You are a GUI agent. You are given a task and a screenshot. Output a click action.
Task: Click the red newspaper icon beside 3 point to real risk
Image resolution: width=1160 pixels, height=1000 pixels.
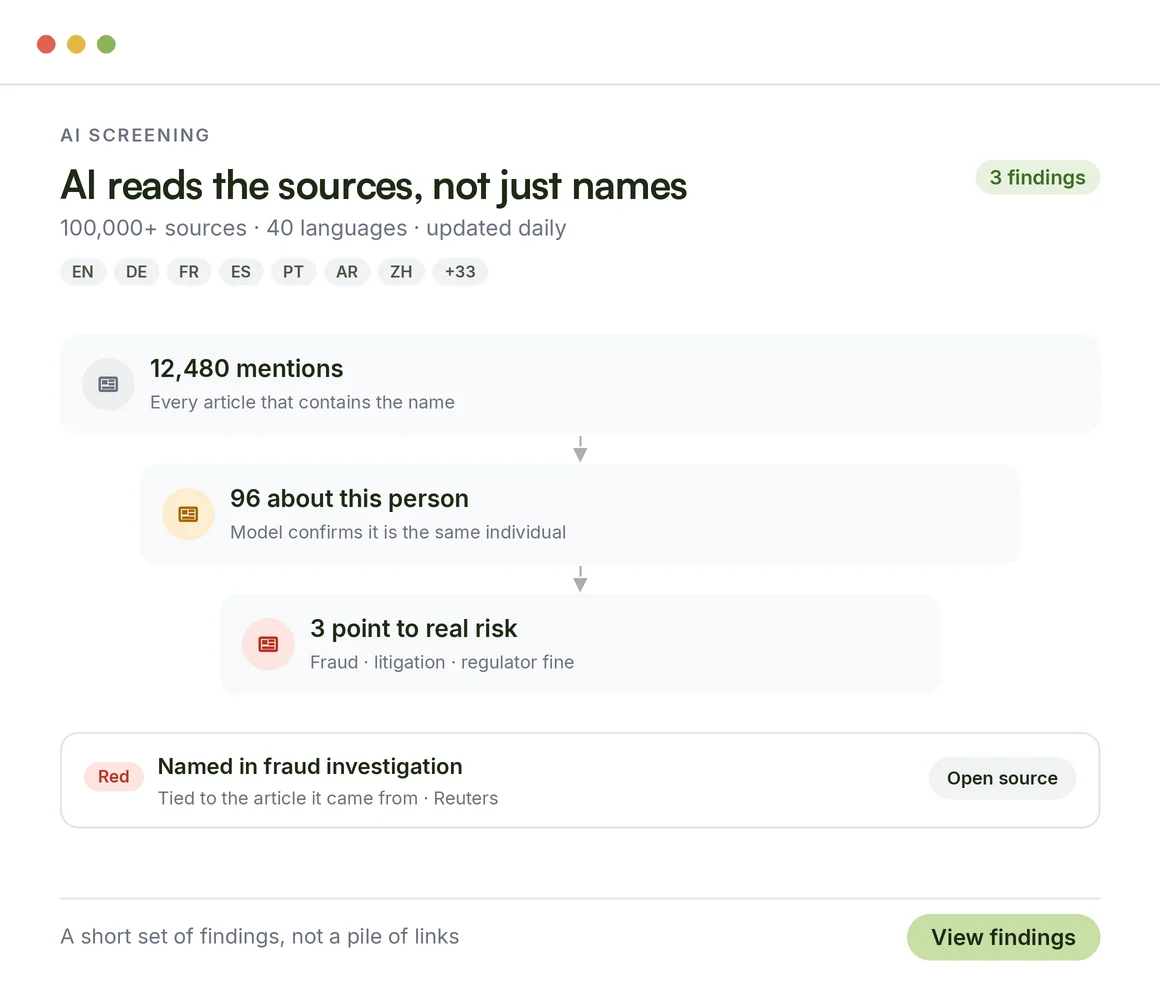coord(268,644)
